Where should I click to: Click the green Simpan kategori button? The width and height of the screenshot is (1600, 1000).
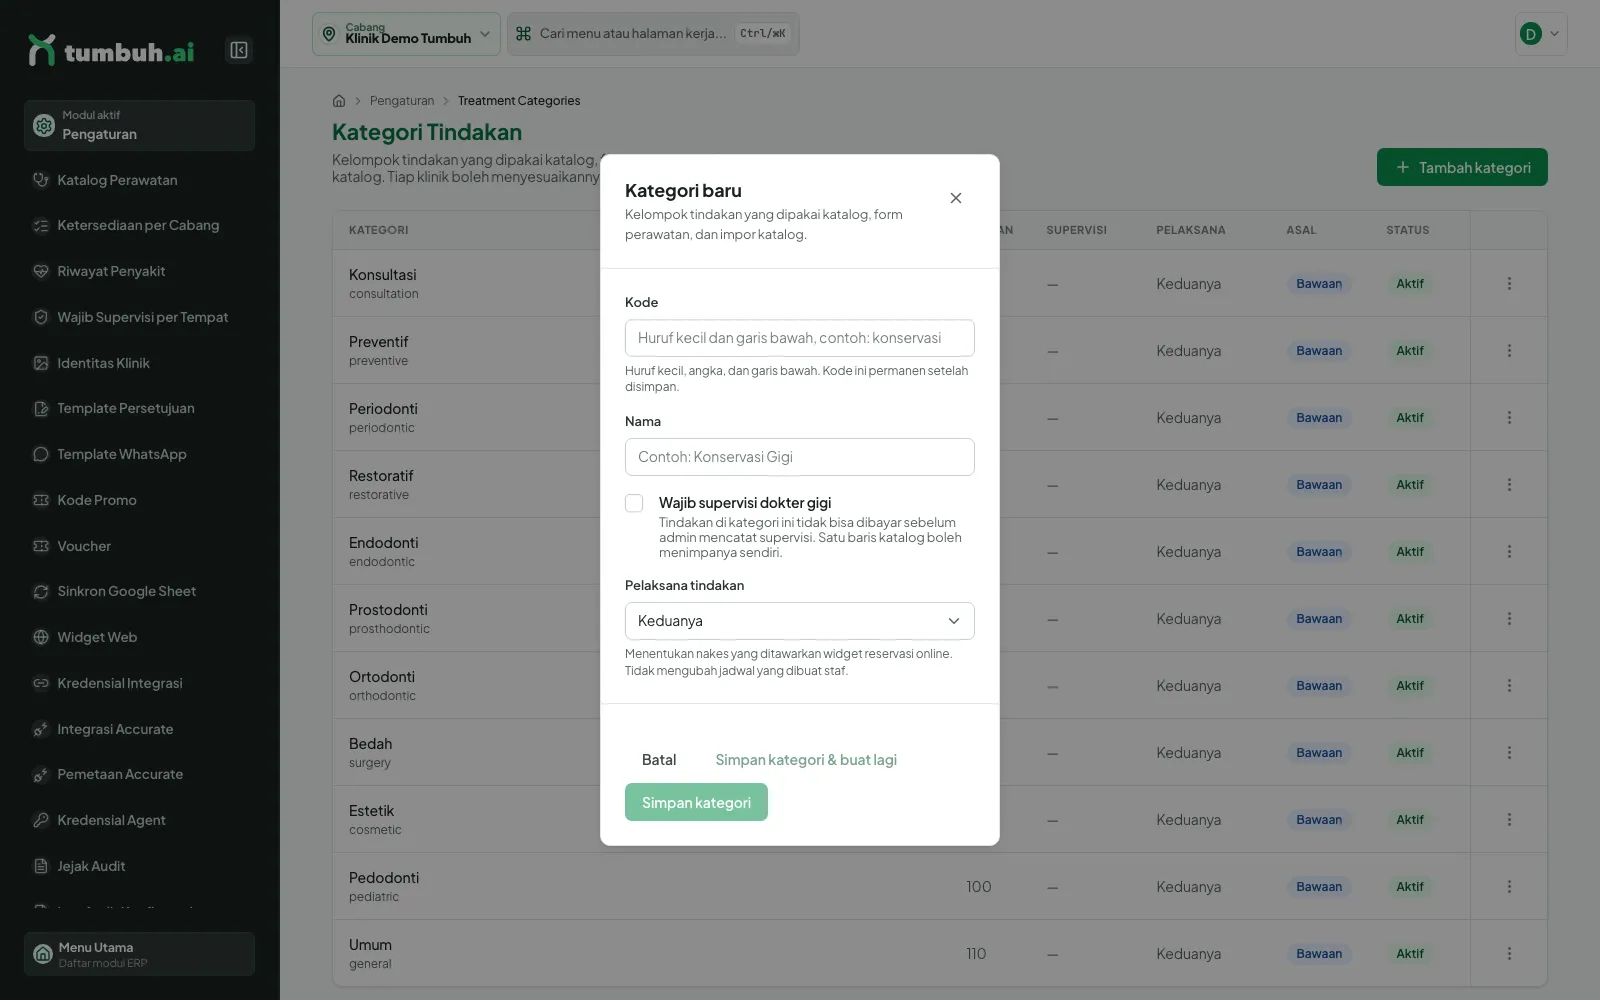[x=696, y=802]
